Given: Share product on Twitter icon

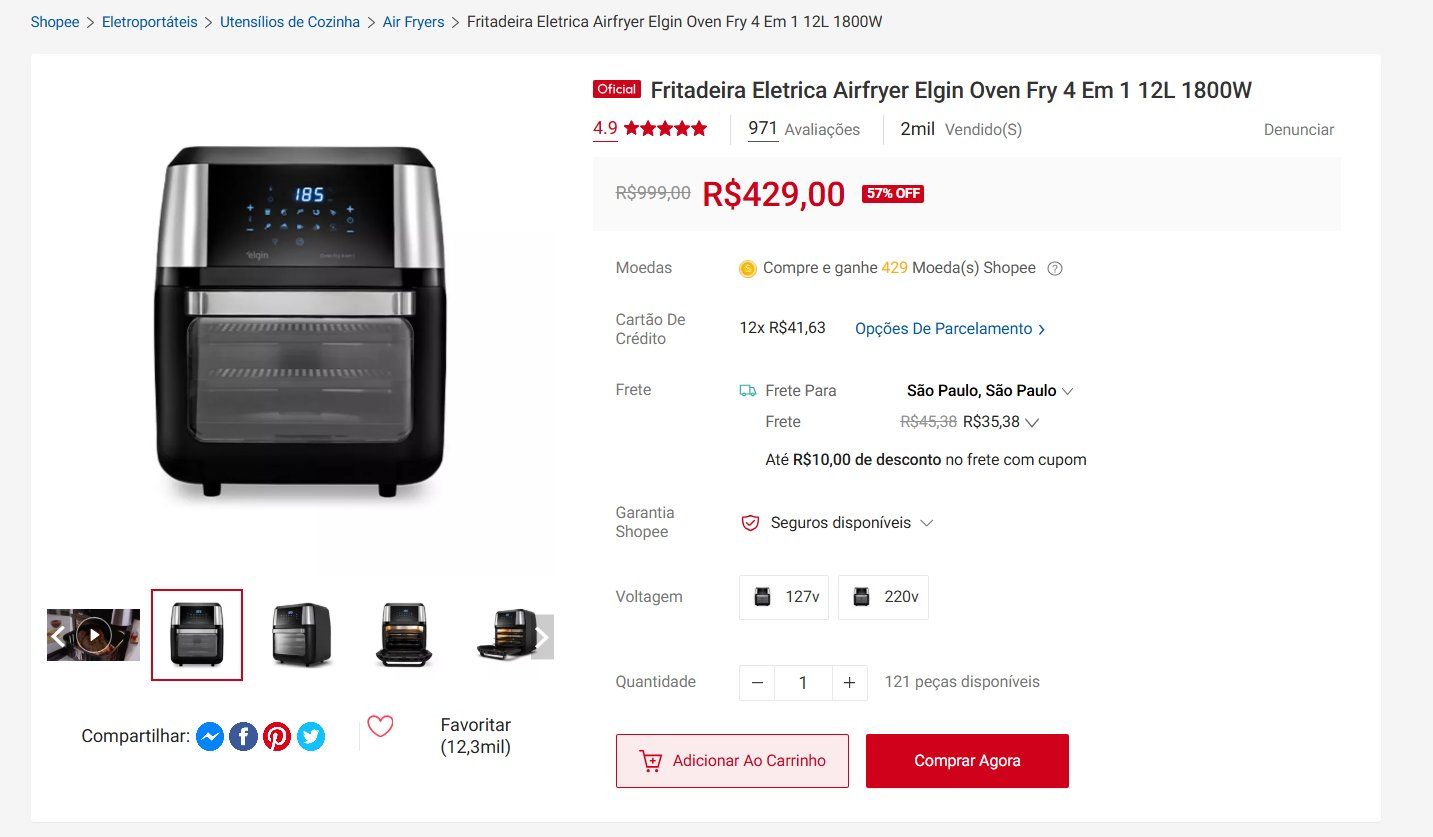Looking at the screenshot, I should (x=311, y=737).
